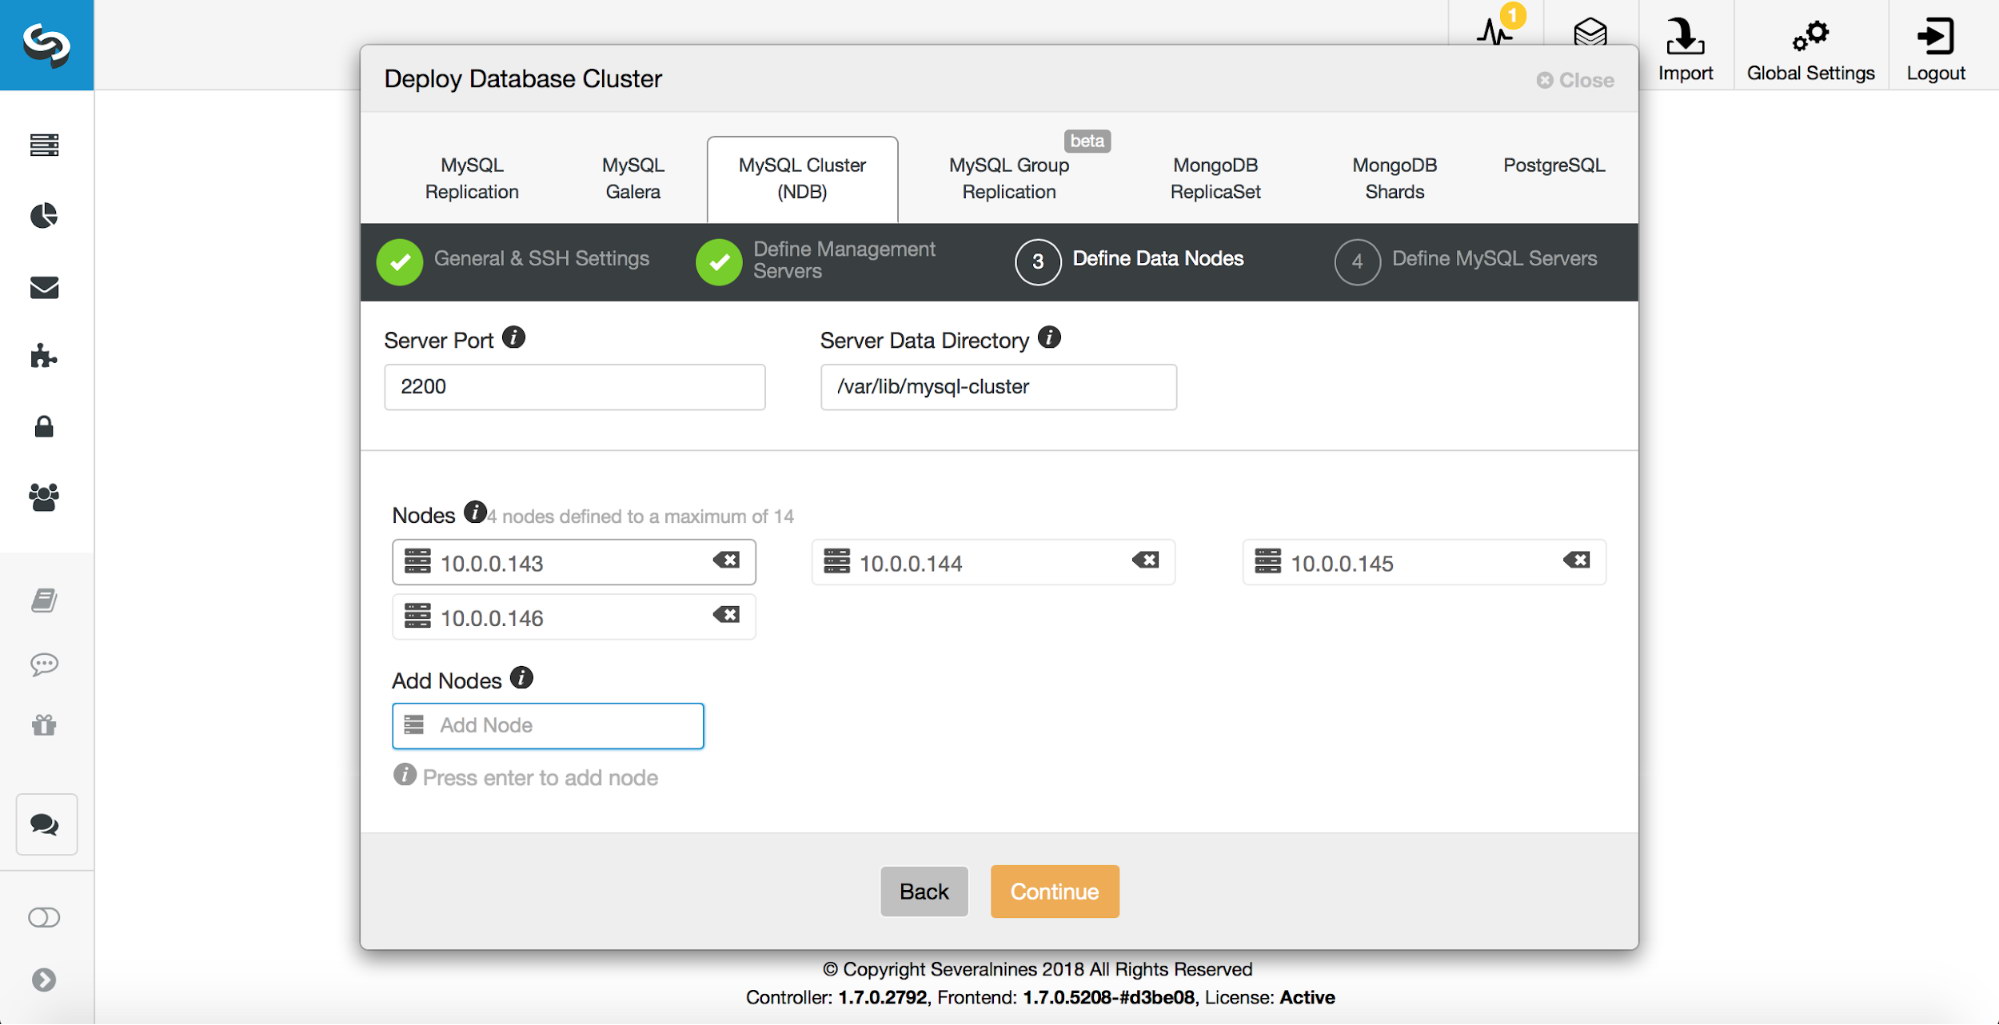Viewport: 1999px width, 1025px height.
Task: Click the Back button
Action: pyautogui.click(x=924, y=892)
